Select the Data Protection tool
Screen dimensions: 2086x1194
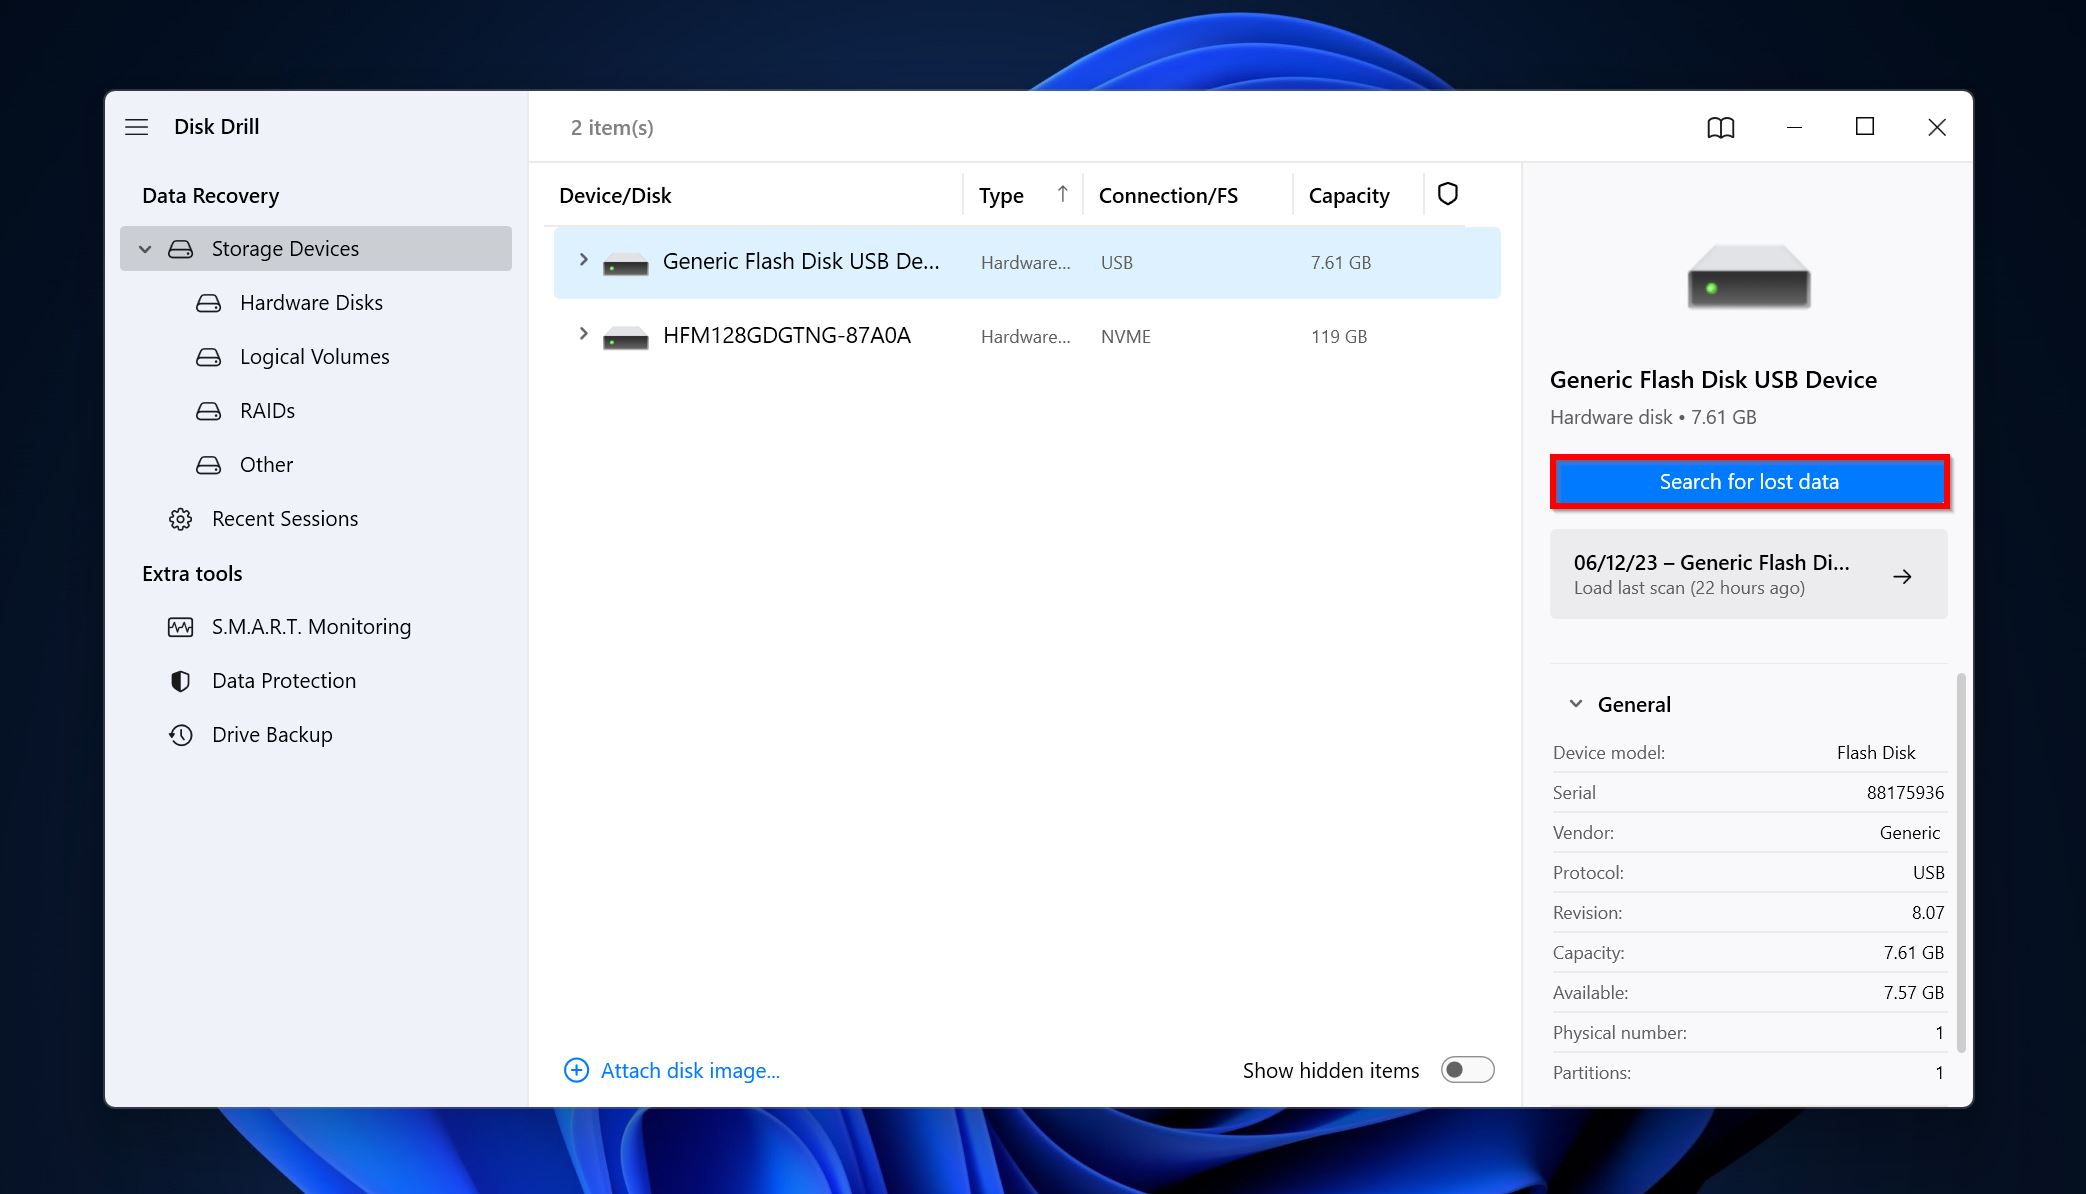[x=282, y=679]
